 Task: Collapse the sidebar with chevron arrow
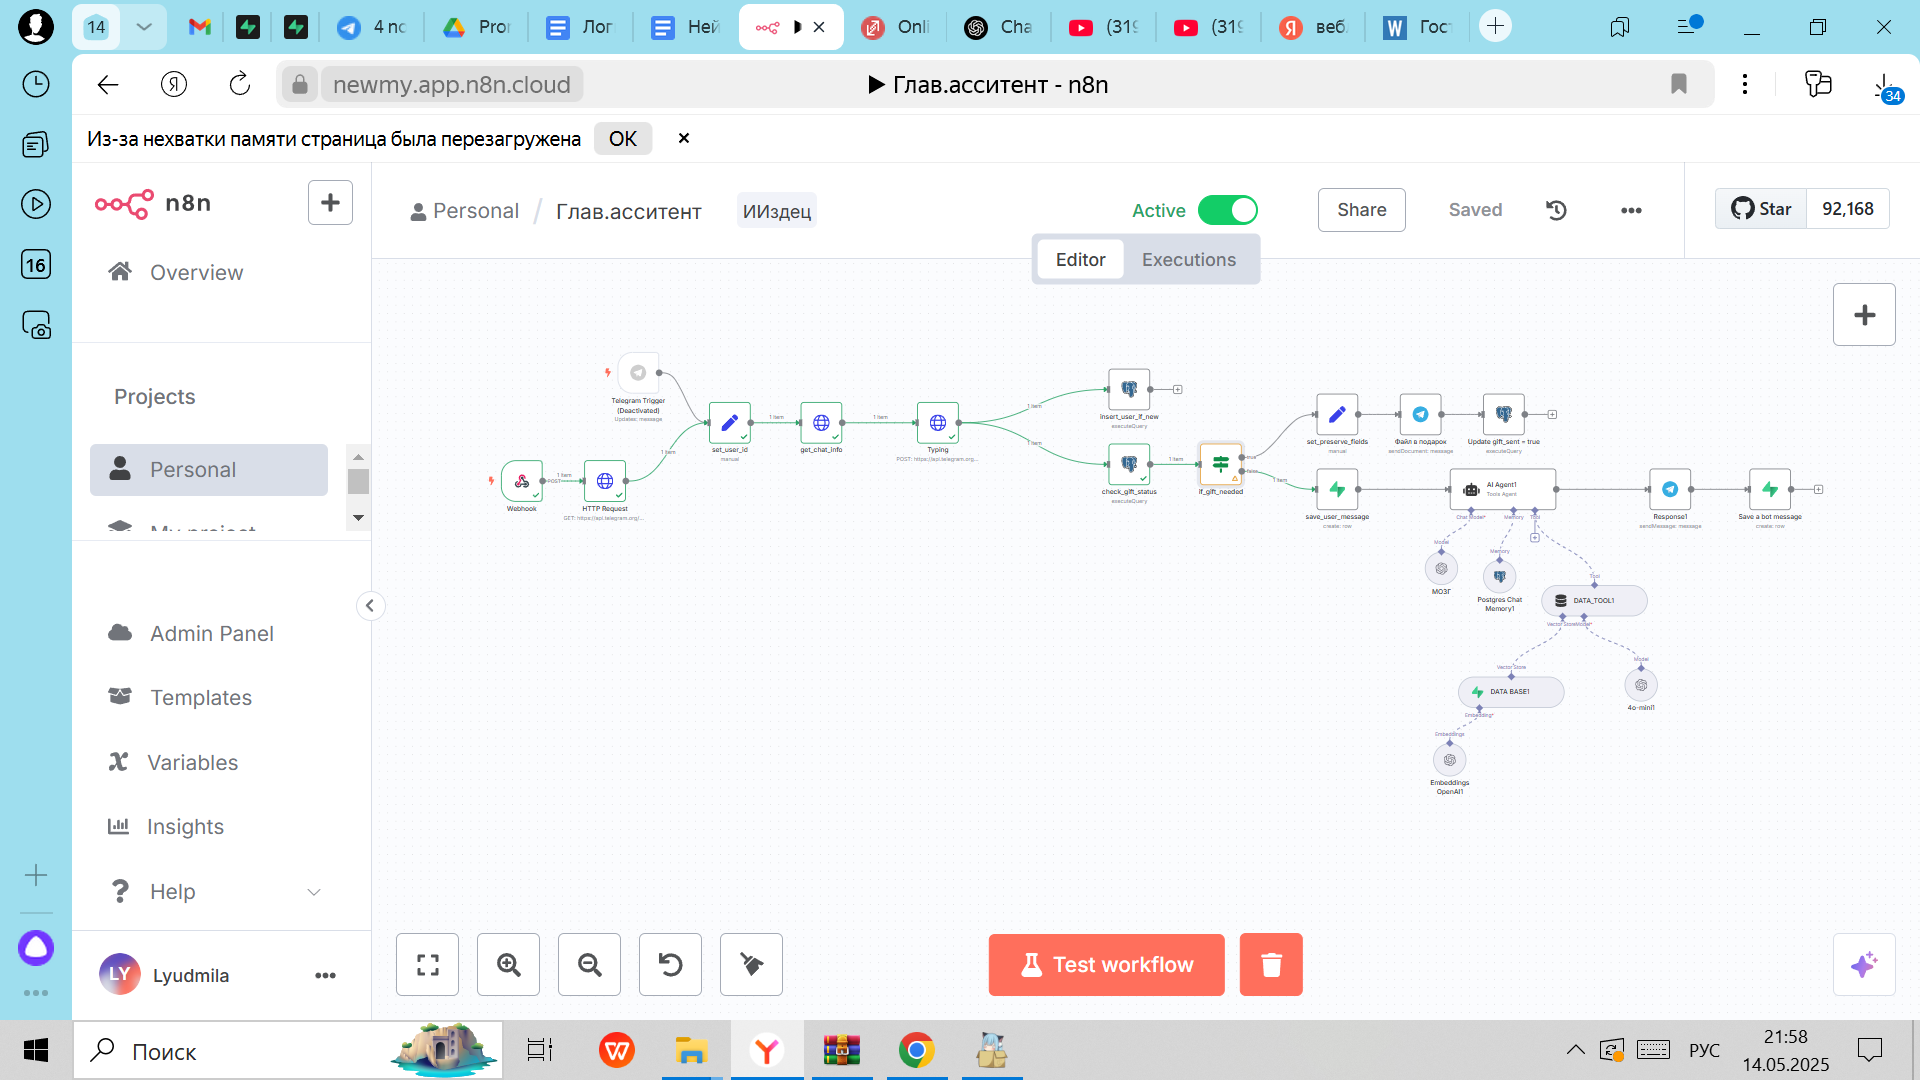tap(370, 606)
